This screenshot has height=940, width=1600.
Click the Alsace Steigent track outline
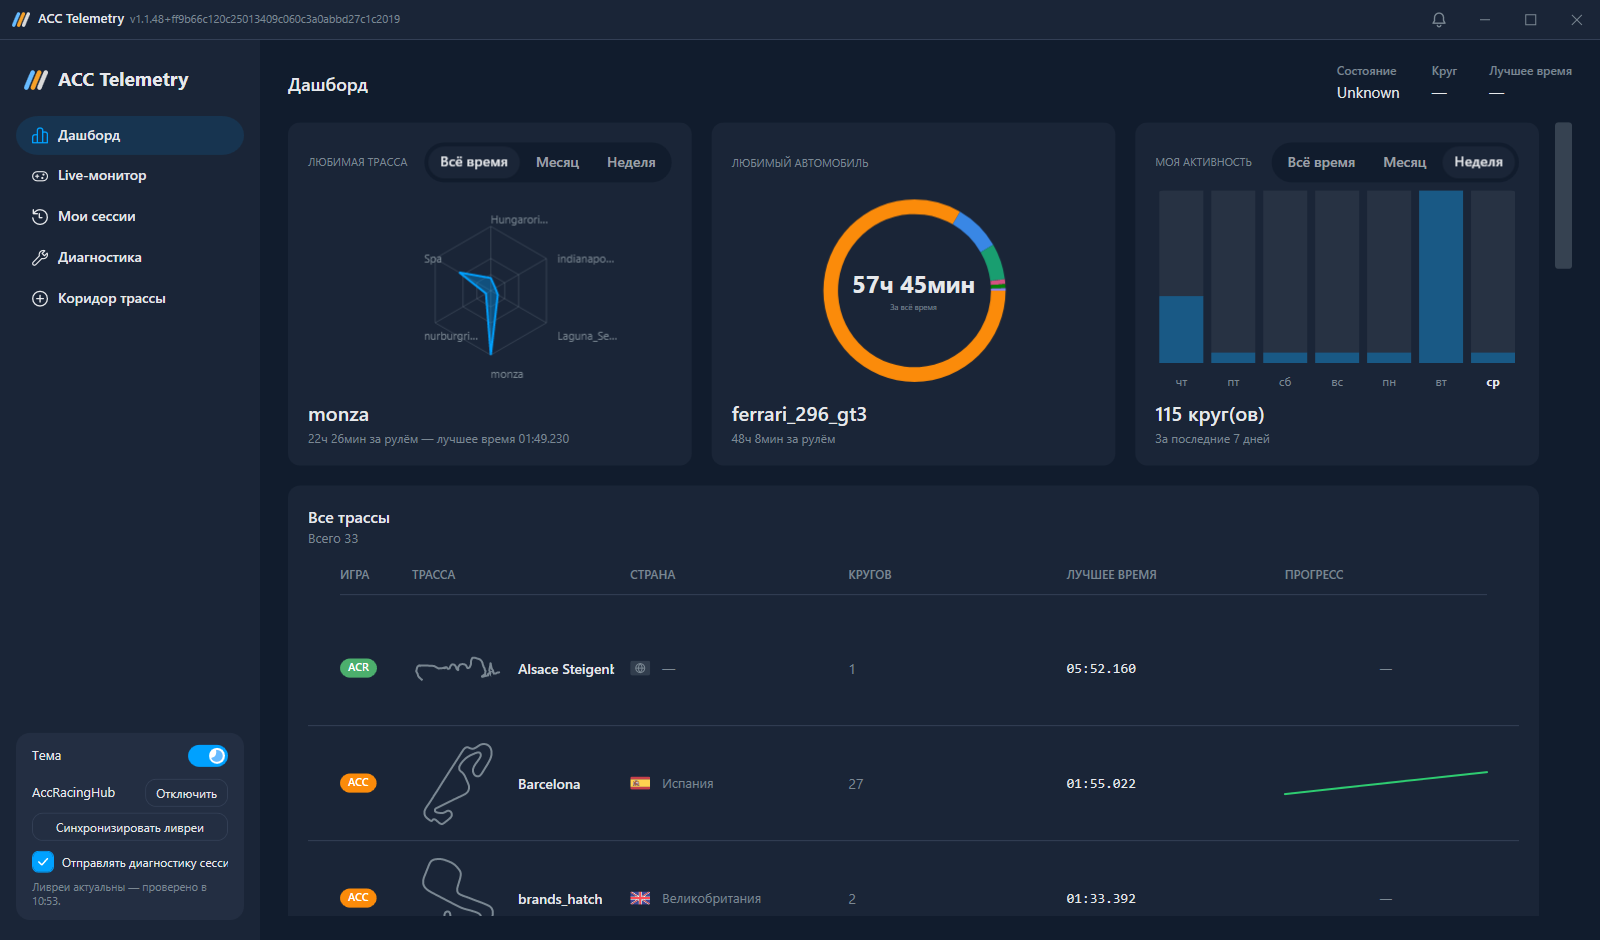point(457,668)
